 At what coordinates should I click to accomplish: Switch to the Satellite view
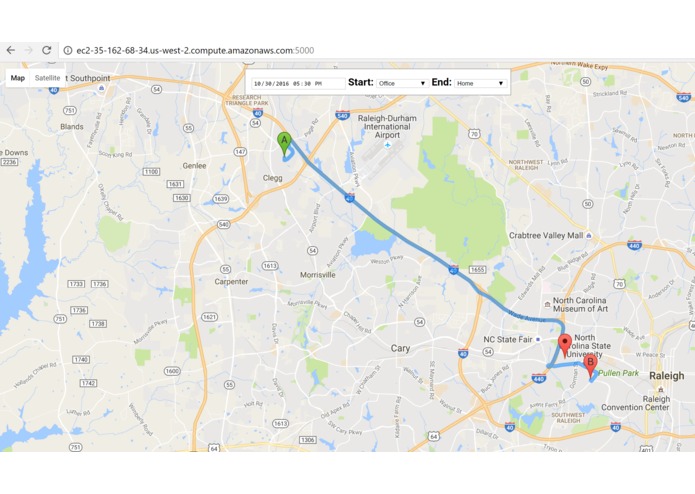47,78
